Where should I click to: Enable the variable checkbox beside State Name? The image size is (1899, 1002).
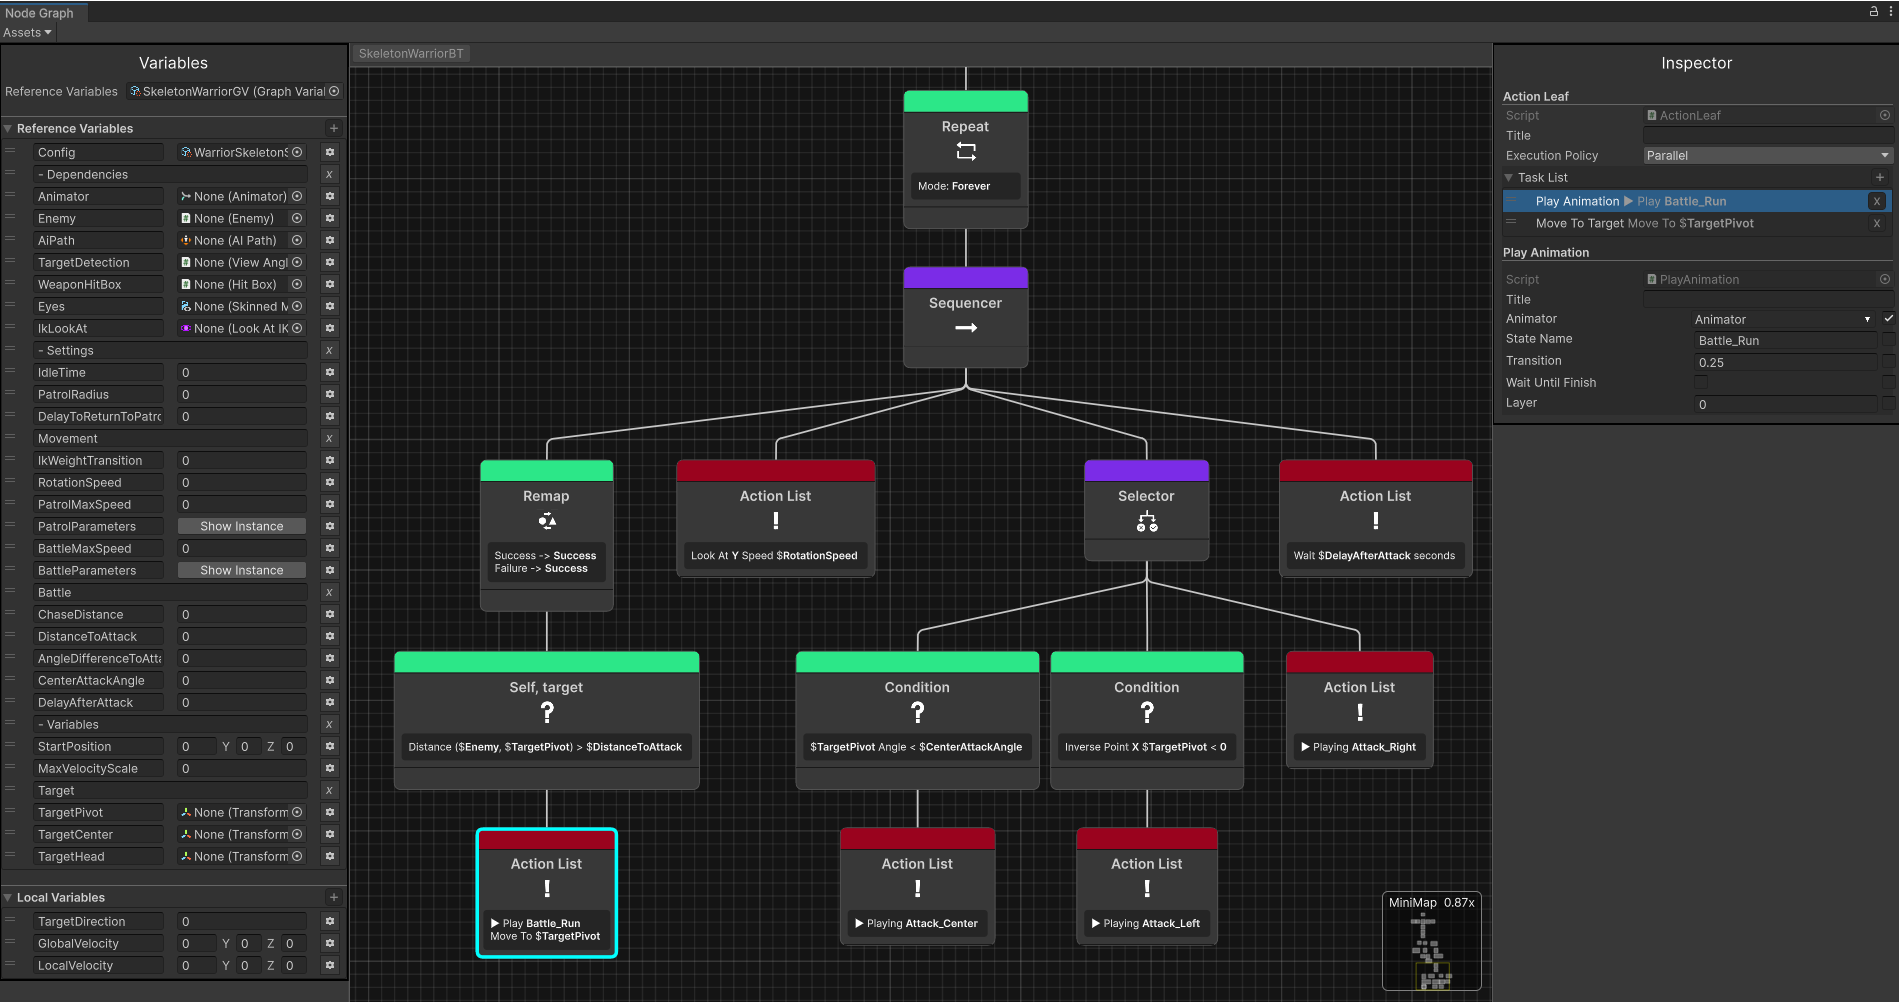[1888, 340]
